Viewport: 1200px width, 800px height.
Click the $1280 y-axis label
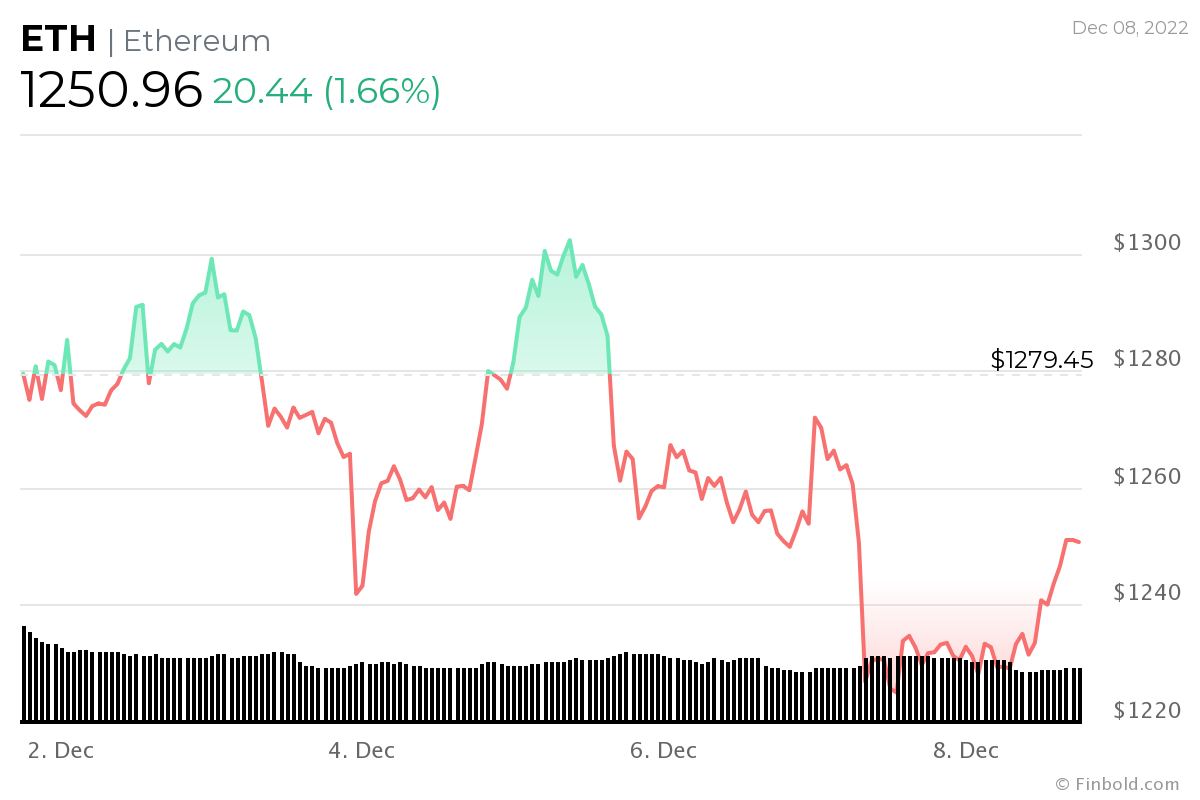(1147, 359)
